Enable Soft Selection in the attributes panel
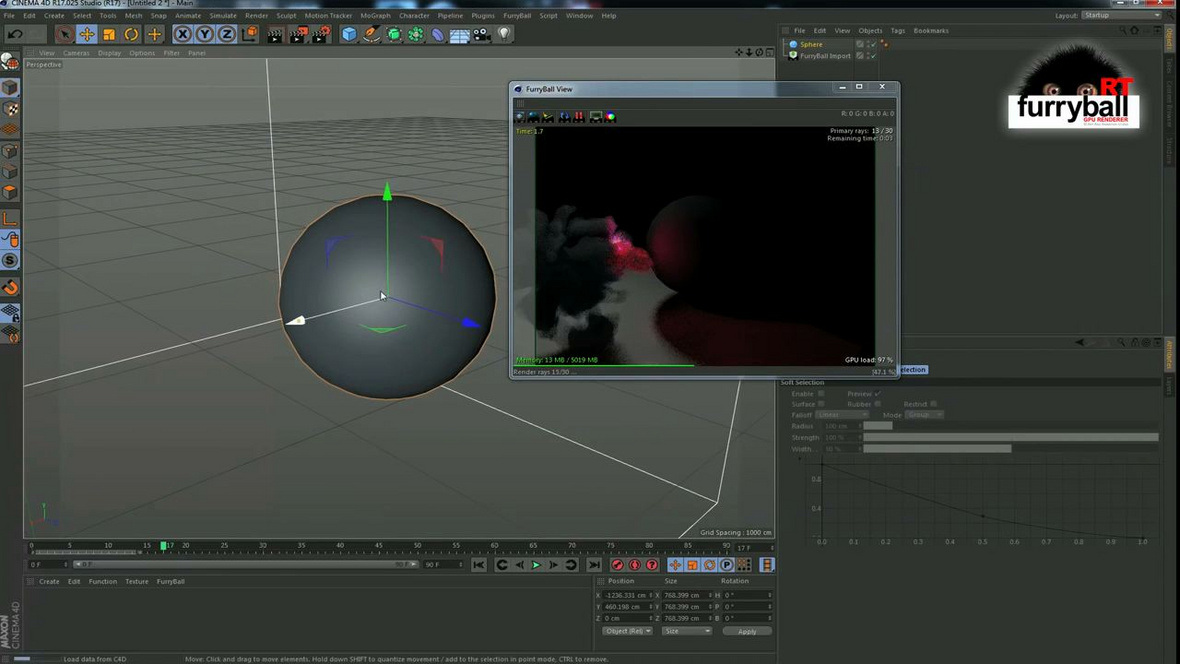 820,394
